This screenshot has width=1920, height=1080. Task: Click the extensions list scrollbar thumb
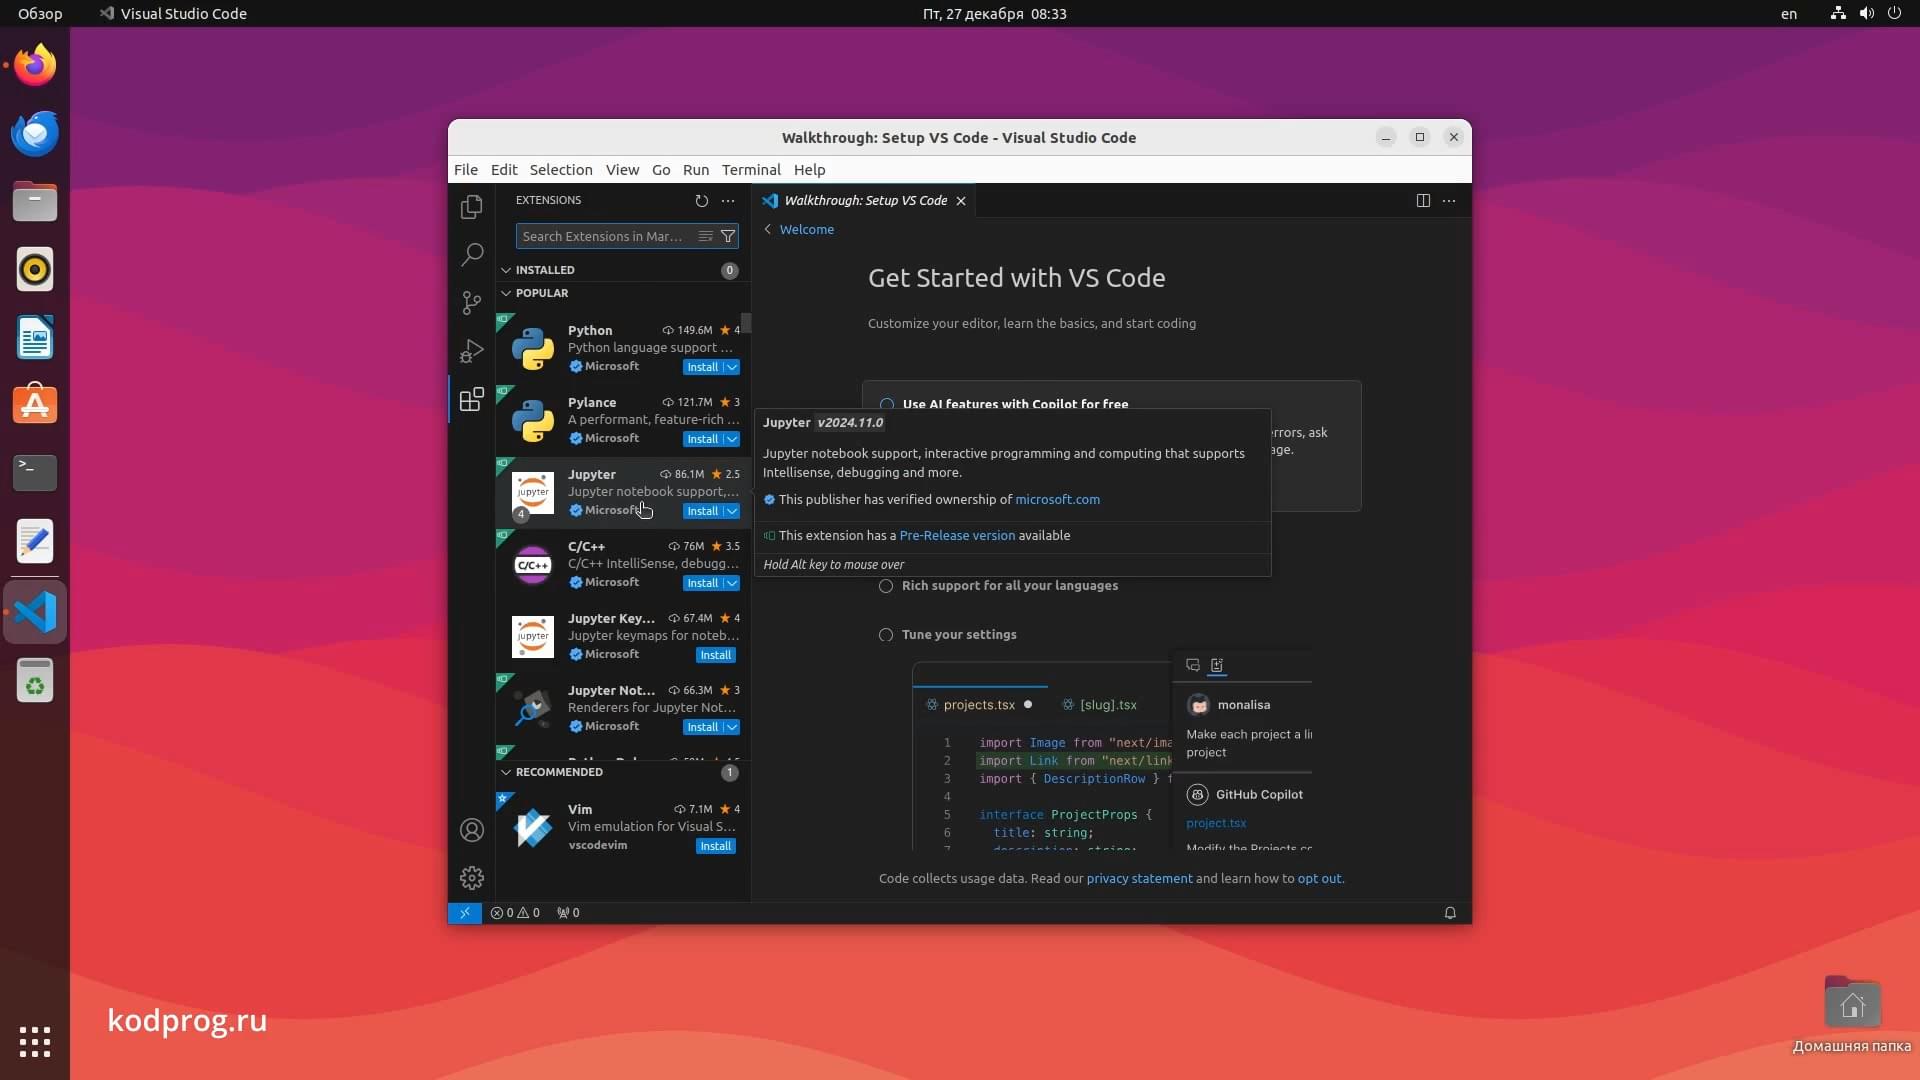pos(746,324)
